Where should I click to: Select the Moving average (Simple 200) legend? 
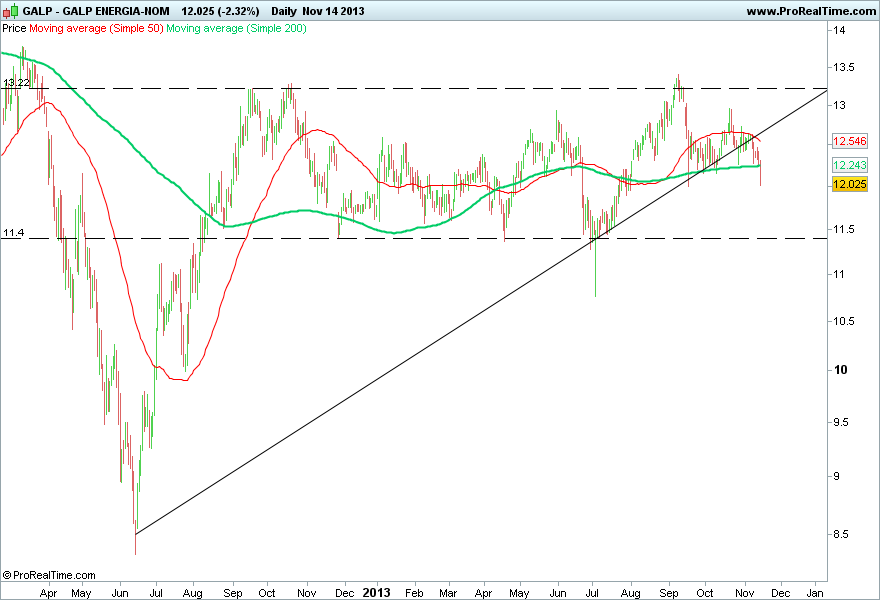(x=236, y=28)
